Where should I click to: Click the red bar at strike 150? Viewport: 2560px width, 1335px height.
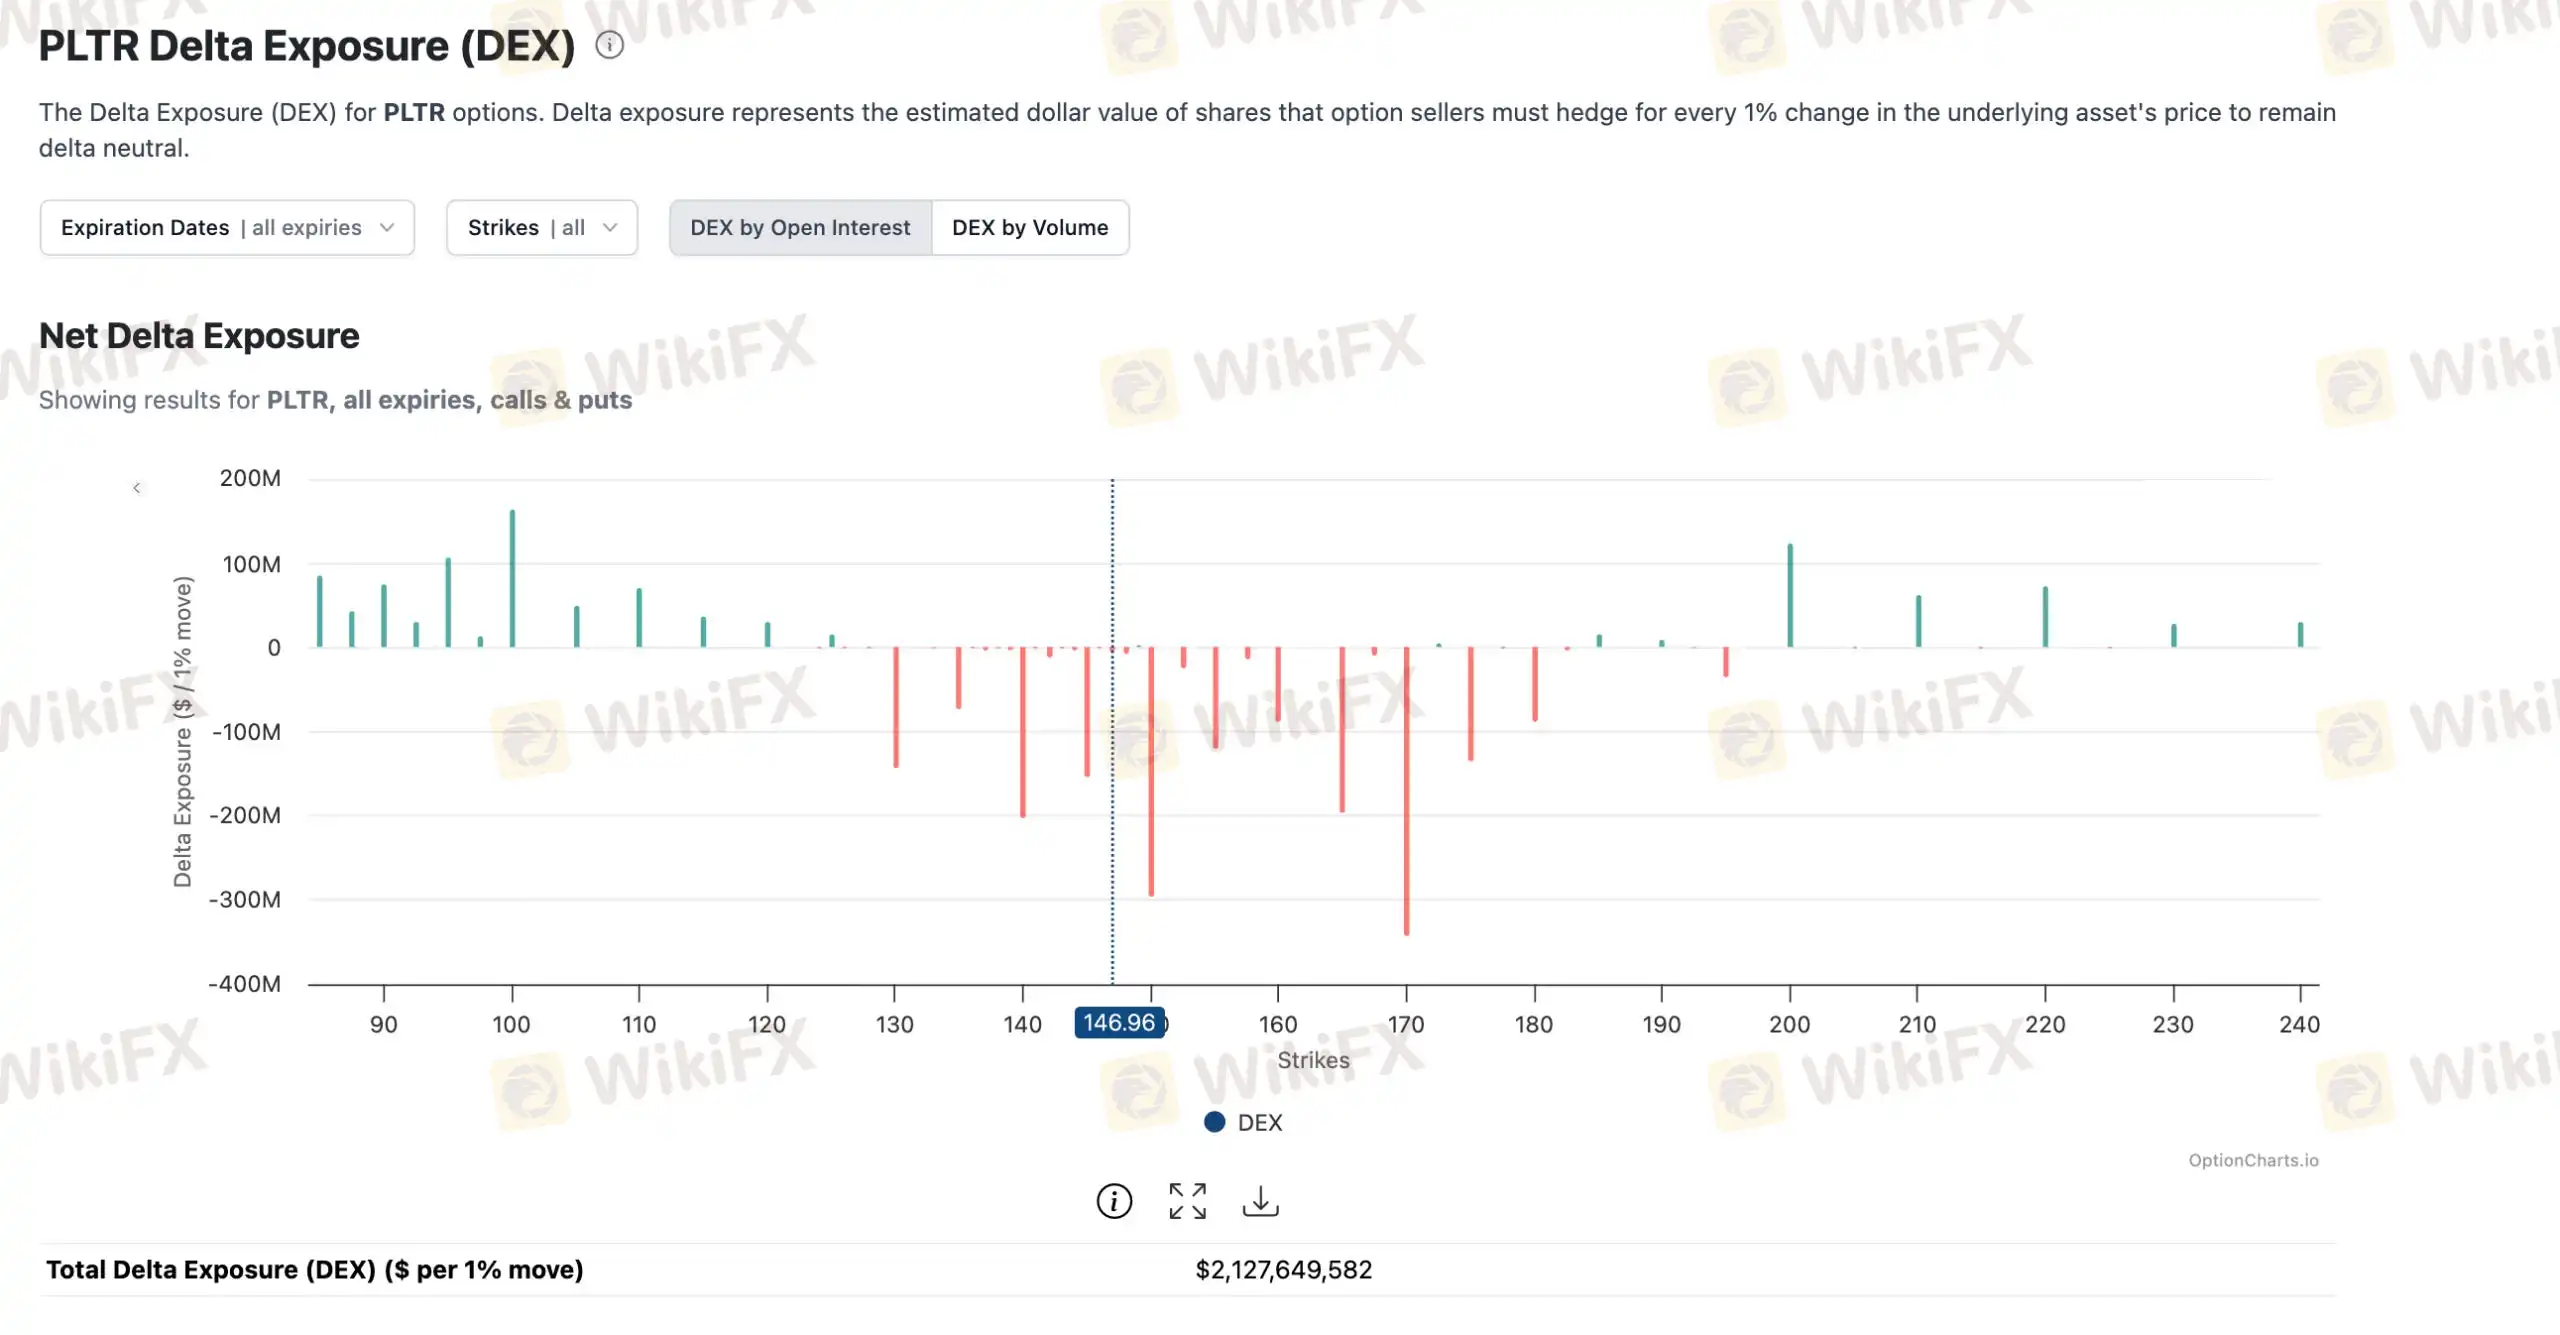pyautogui.click(x=1151, y=770)
